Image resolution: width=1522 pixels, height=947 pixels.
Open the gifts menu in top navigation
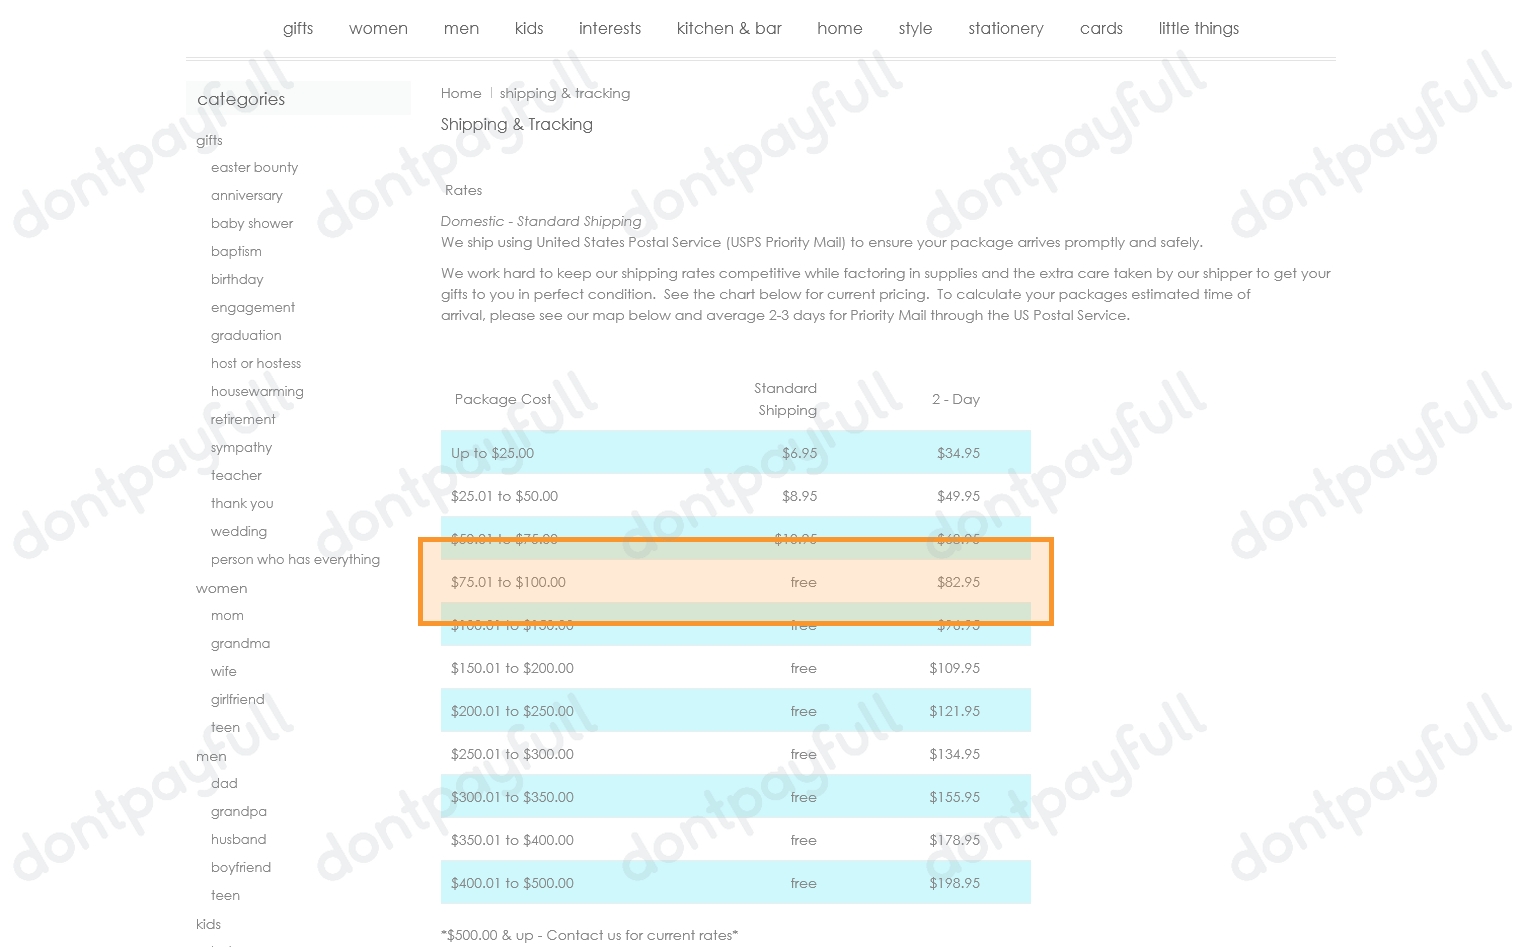click(298, 29)
